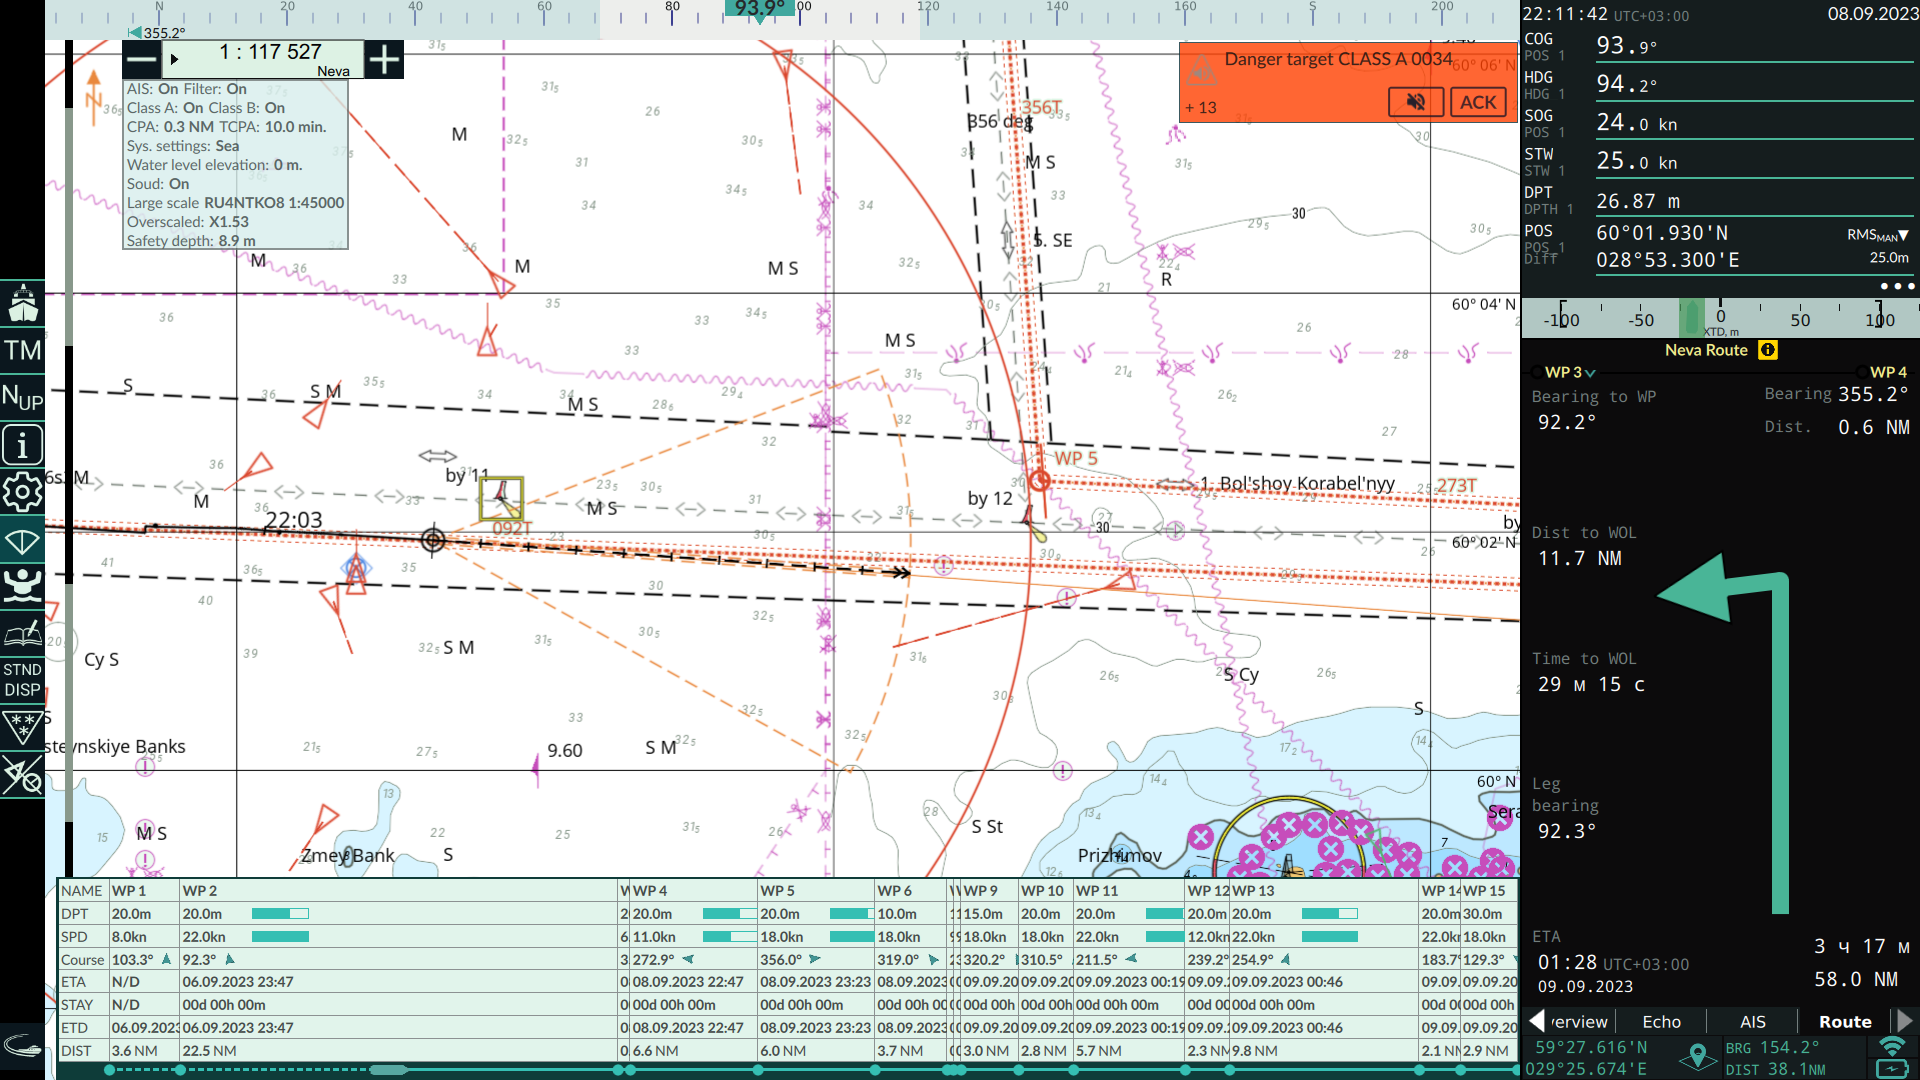Click the heading tape at 93.9°
1920x1080 pixels.
pyautogui.click(x=759, y=9)
